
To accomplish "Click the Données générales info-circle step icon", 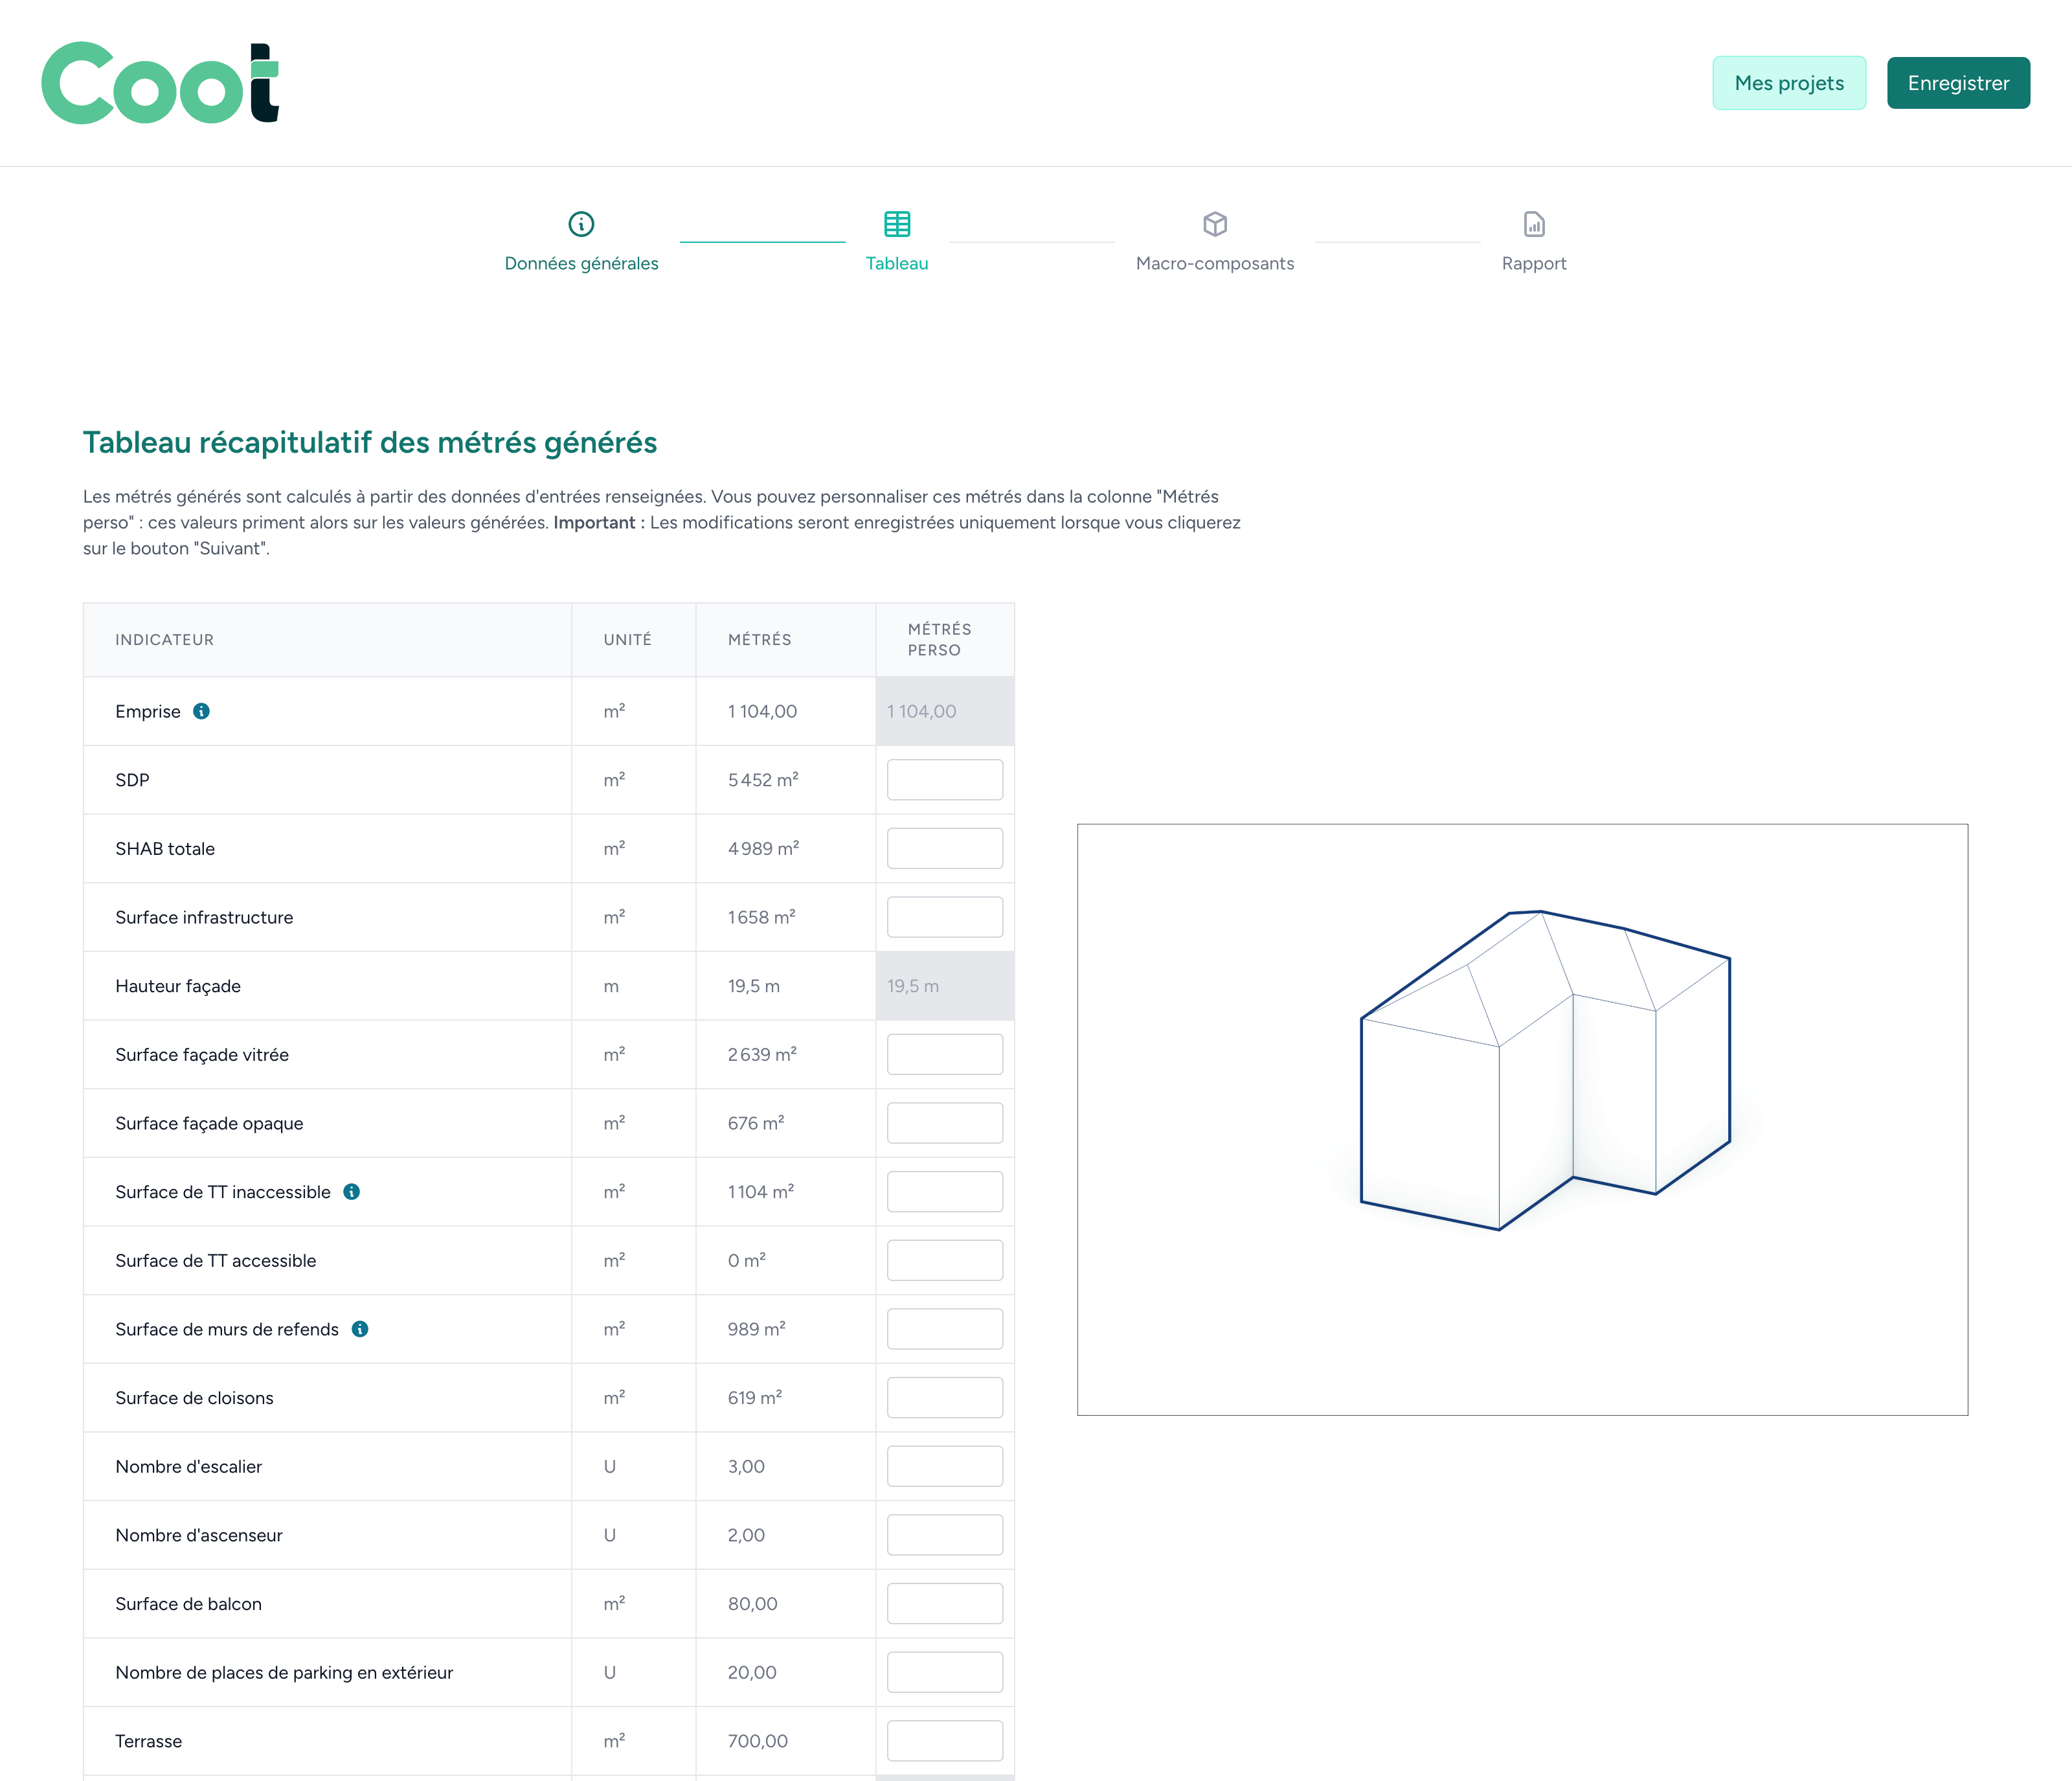I will click(x=581, y=223).
